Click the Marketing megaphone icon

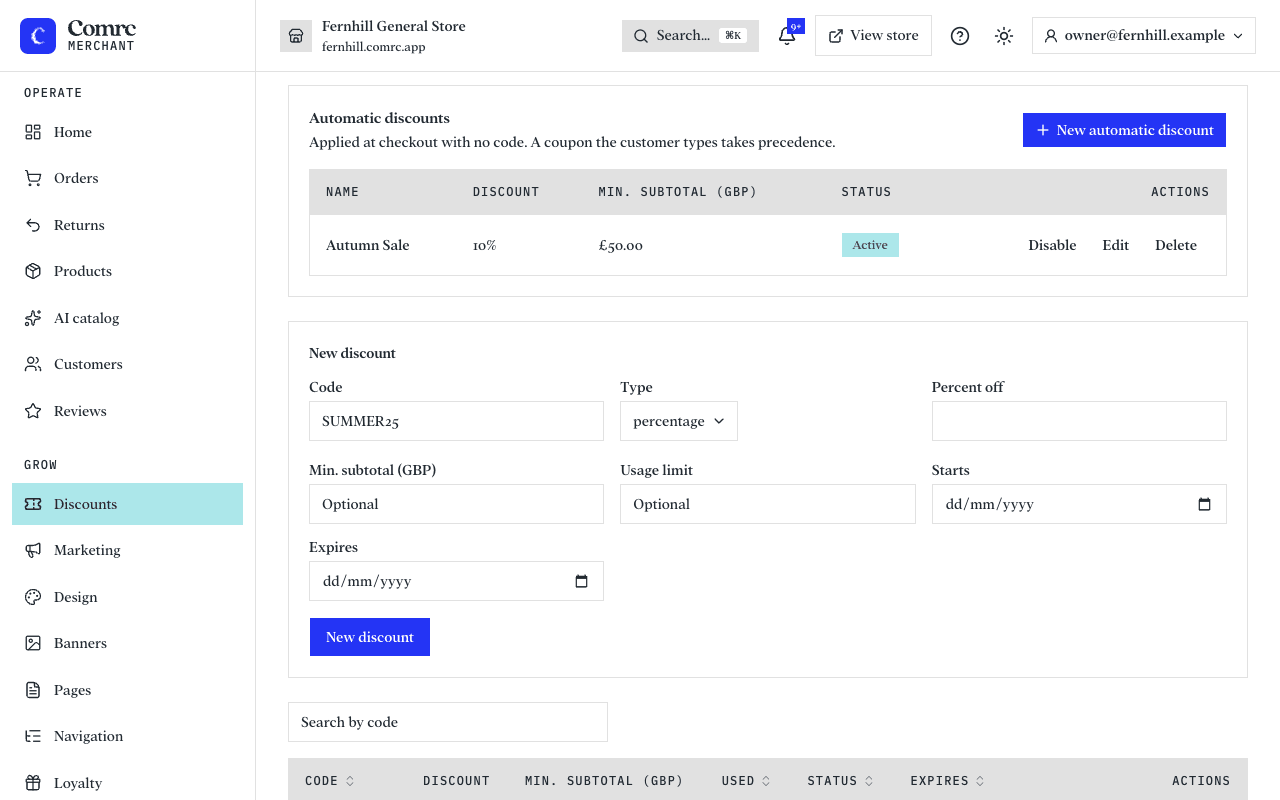(33, 550)
